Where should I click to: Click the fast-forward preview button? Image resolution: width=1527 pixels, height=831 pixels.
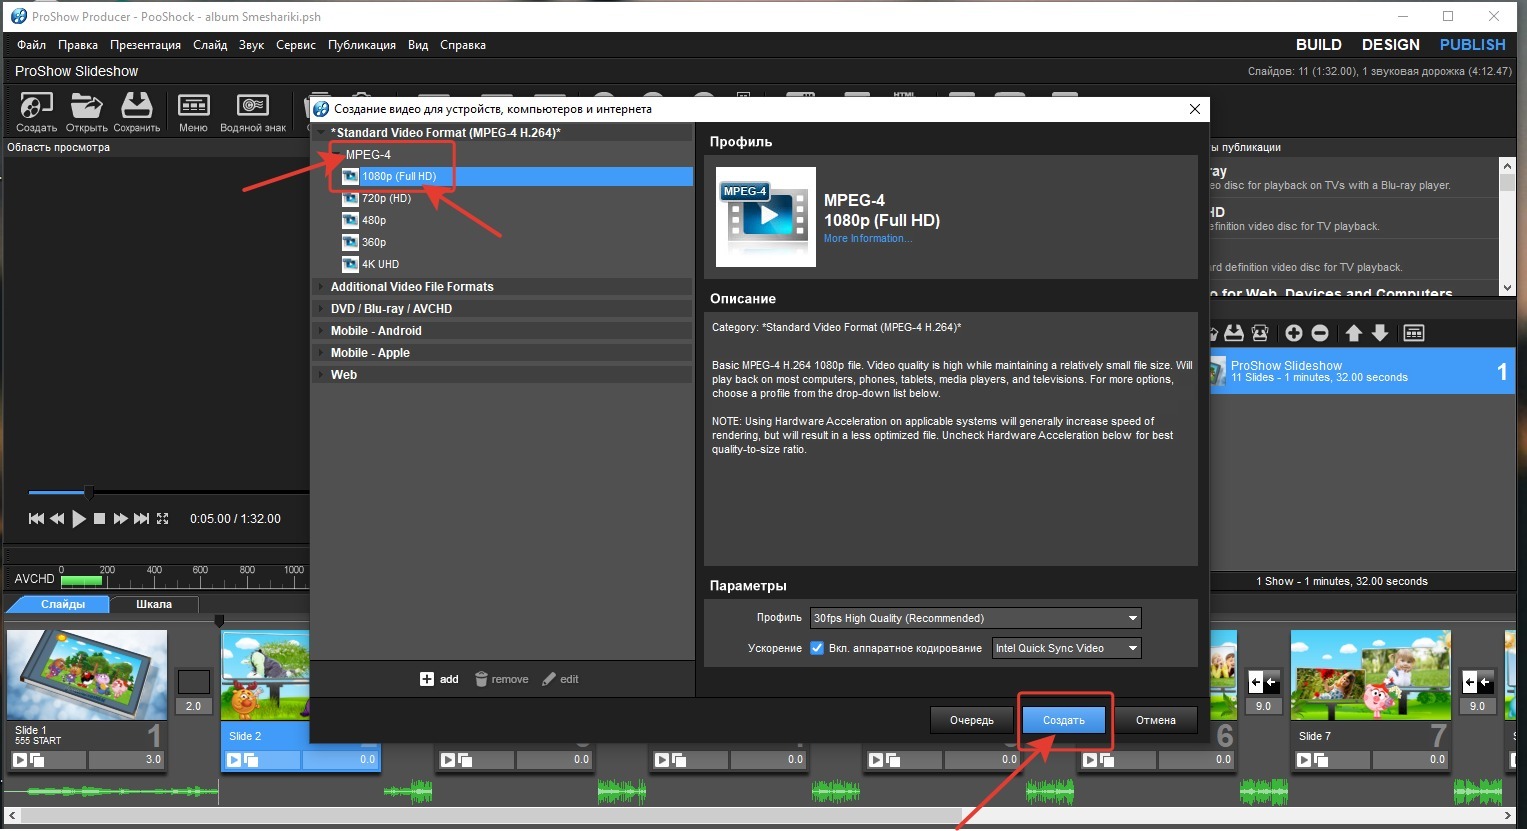[120, 519]
